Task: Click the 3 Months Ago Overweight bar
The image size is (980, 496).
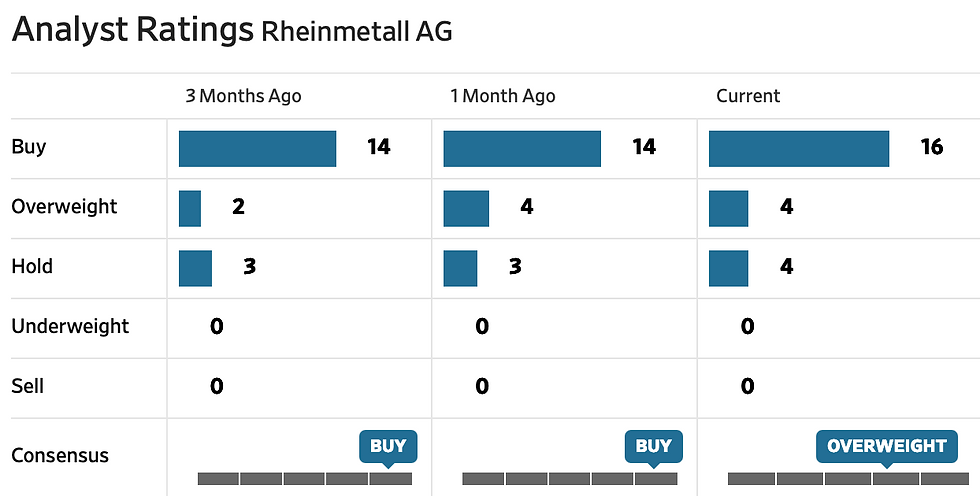Action: [x=190, y=208]
